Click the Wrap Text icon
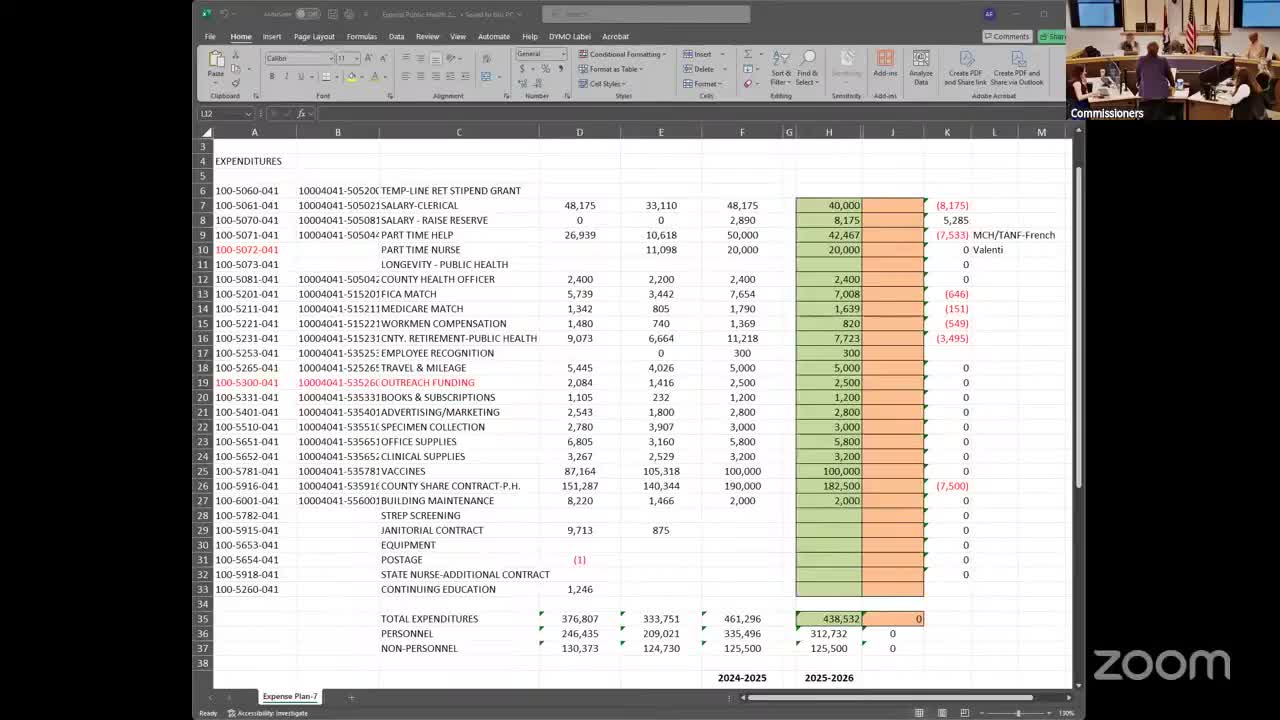Image resolution: width=1280 pixels, height=720 pixels. 485,58
